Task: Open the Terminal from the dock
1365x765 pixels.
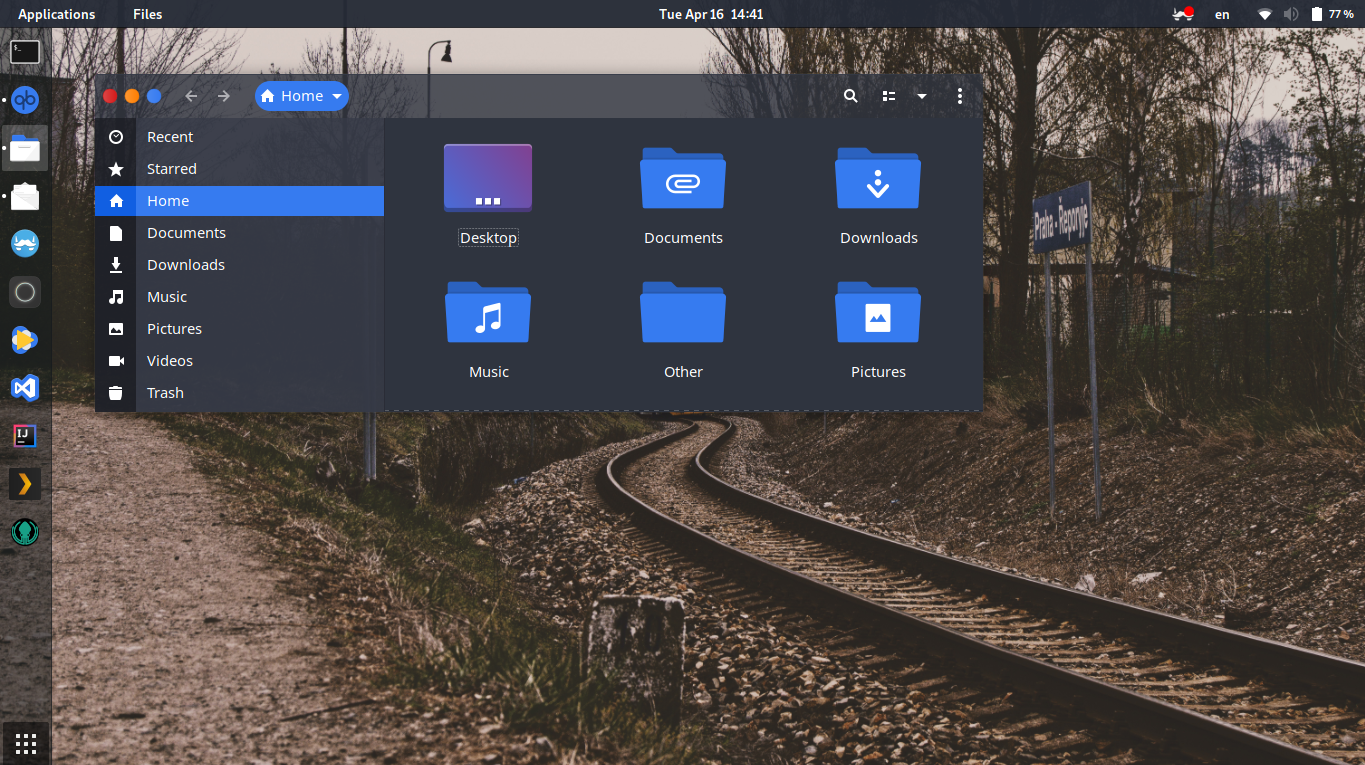Action: tap(24, 51)
